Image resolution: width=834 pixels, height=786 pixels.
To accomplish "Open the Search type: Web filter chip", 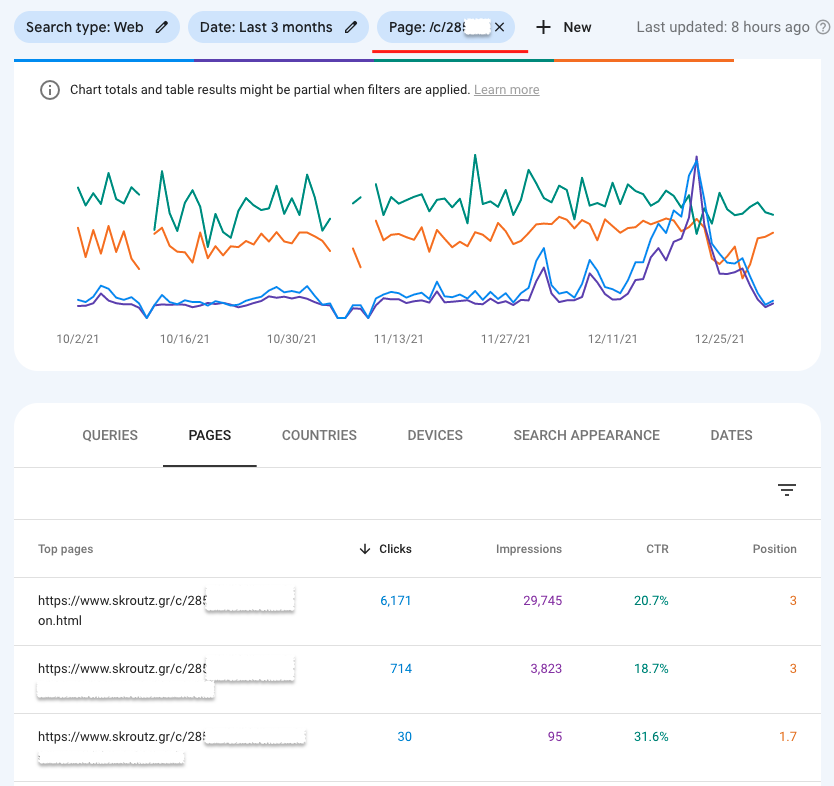I will (x=97, y=27).
